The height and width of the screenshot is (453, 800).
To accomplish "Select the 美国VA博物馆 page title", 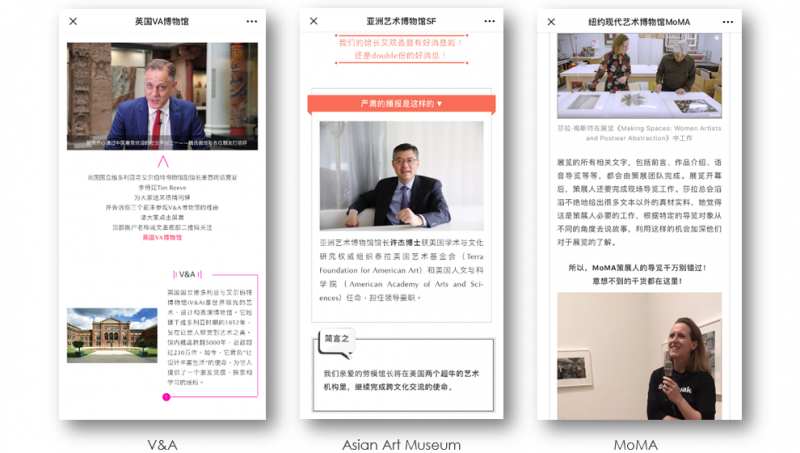I will pyautogui.click(x=161, y=21).
